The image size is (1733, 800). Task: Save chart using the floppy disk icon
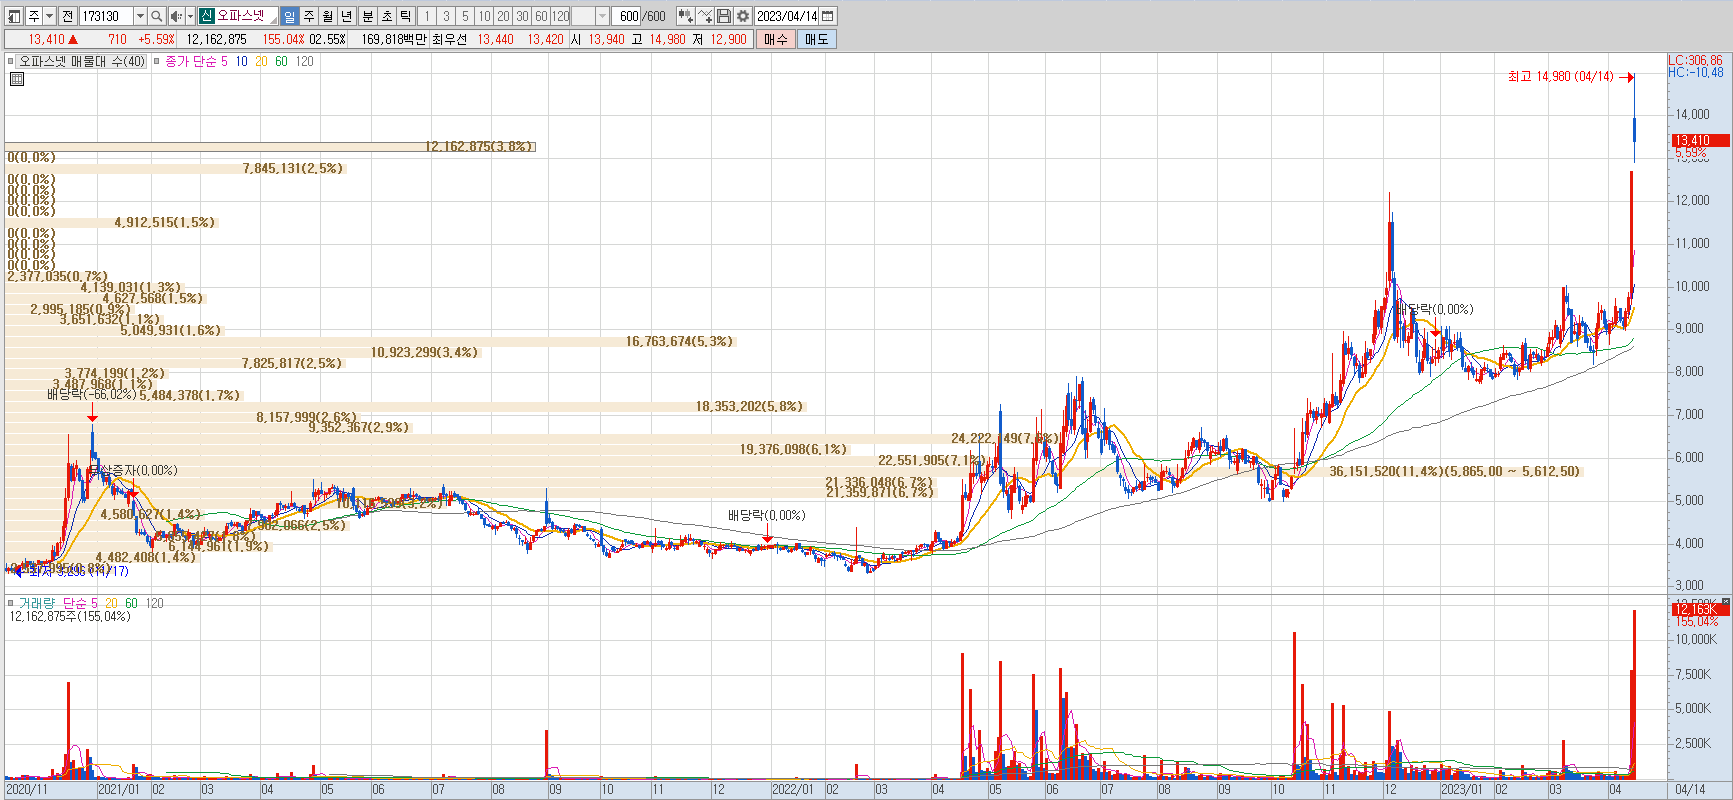[725, 16]
